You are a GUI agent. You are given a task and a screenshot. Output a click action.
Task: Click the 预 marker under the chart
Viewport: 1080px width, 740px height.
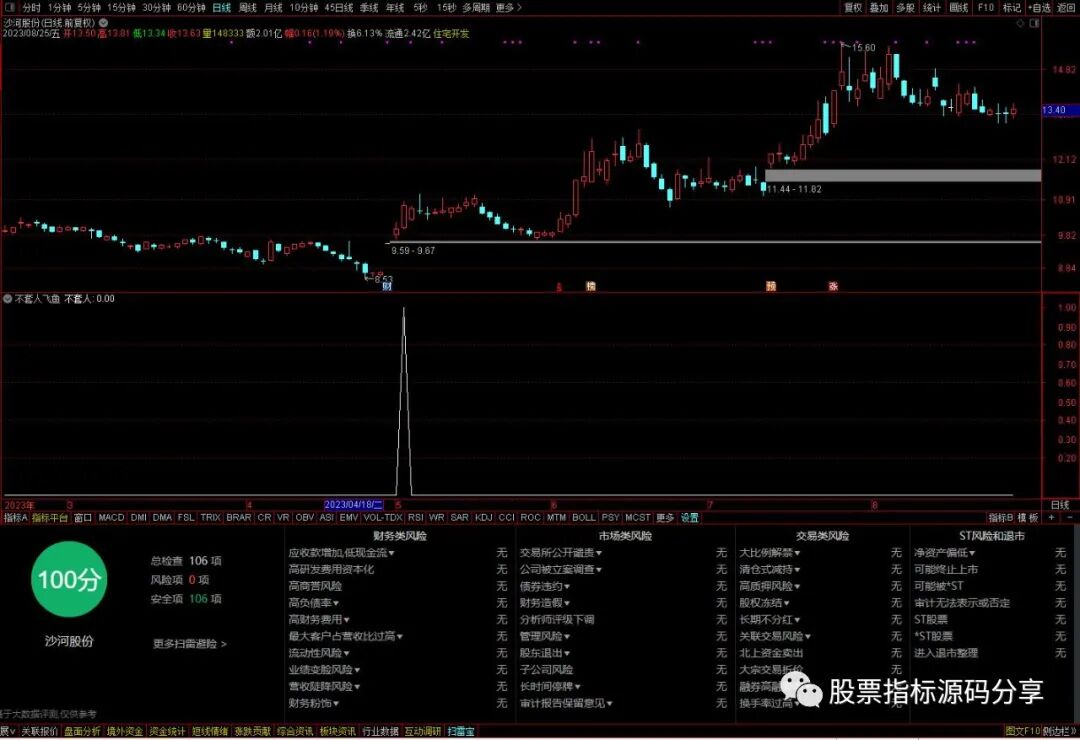coord(771,286)
